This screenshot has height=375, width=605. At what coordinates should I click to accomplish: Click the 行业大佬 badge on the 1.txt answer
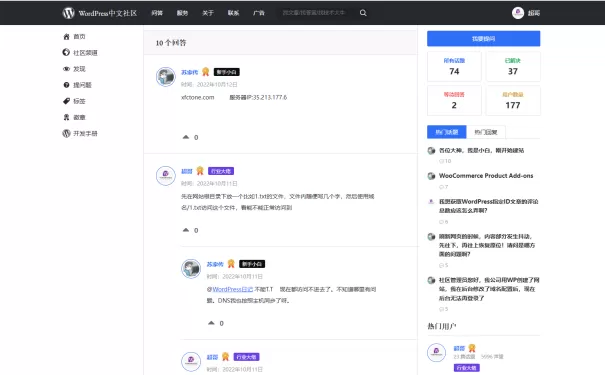click(221, 171)
